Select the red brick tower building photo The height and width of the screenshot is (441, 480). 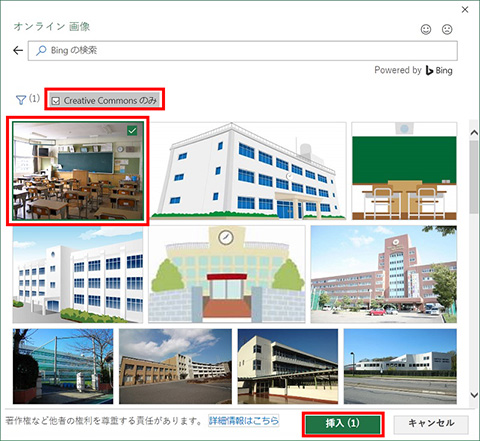(384, 274)
